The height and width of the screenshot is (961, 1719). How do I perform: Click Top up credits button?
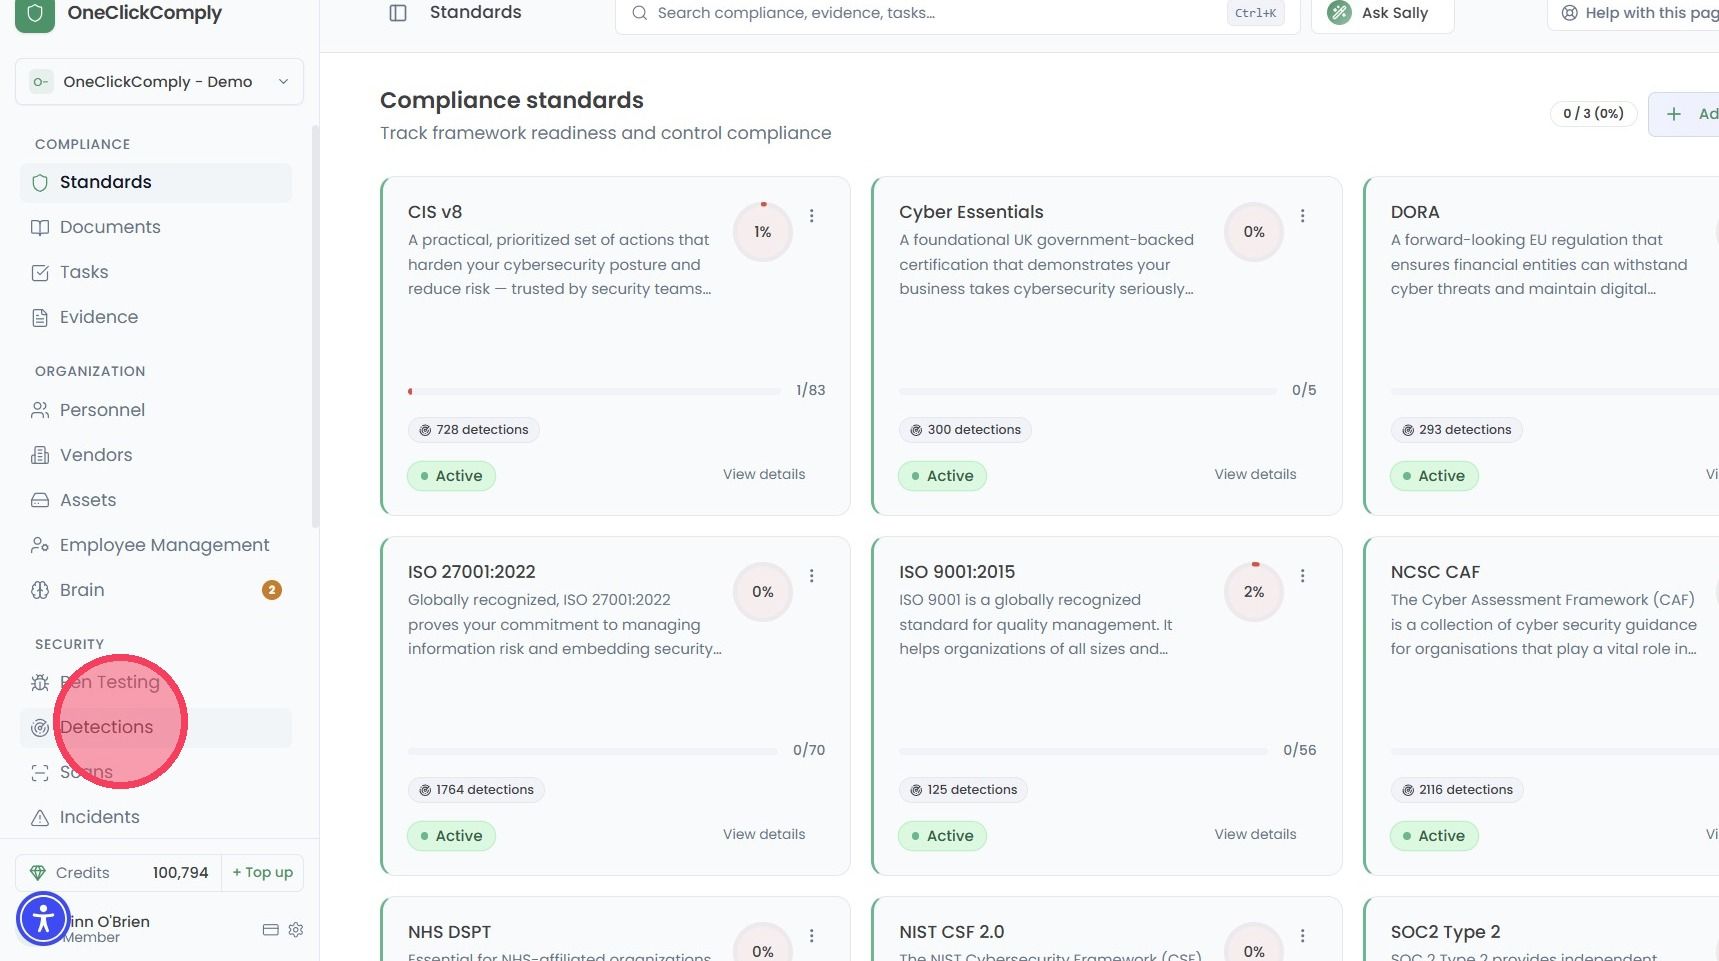(x=263, y=872)
